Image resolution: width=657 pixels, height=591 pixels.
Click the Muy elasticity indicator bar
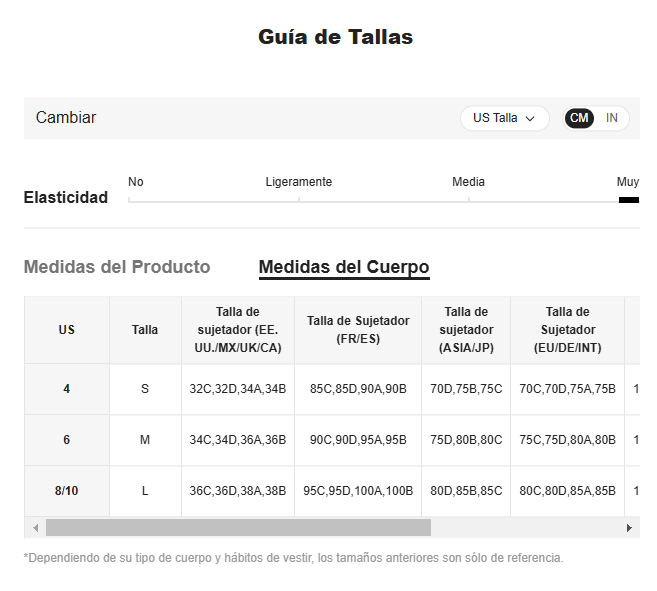629,200
